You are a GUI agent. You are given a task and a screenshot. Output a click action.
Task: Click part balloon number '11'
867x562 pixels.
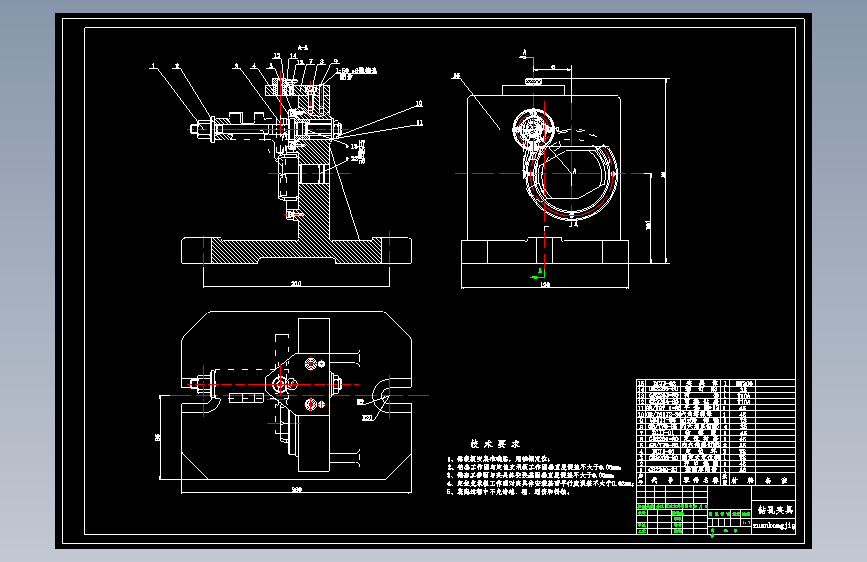(419, 122)
